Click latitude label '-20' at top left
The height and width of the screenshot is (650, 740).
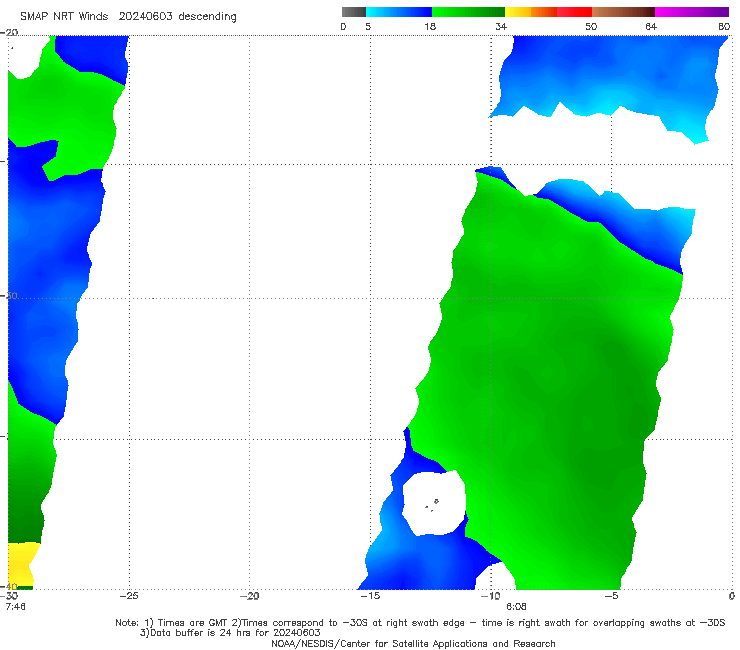click(9, 32)
